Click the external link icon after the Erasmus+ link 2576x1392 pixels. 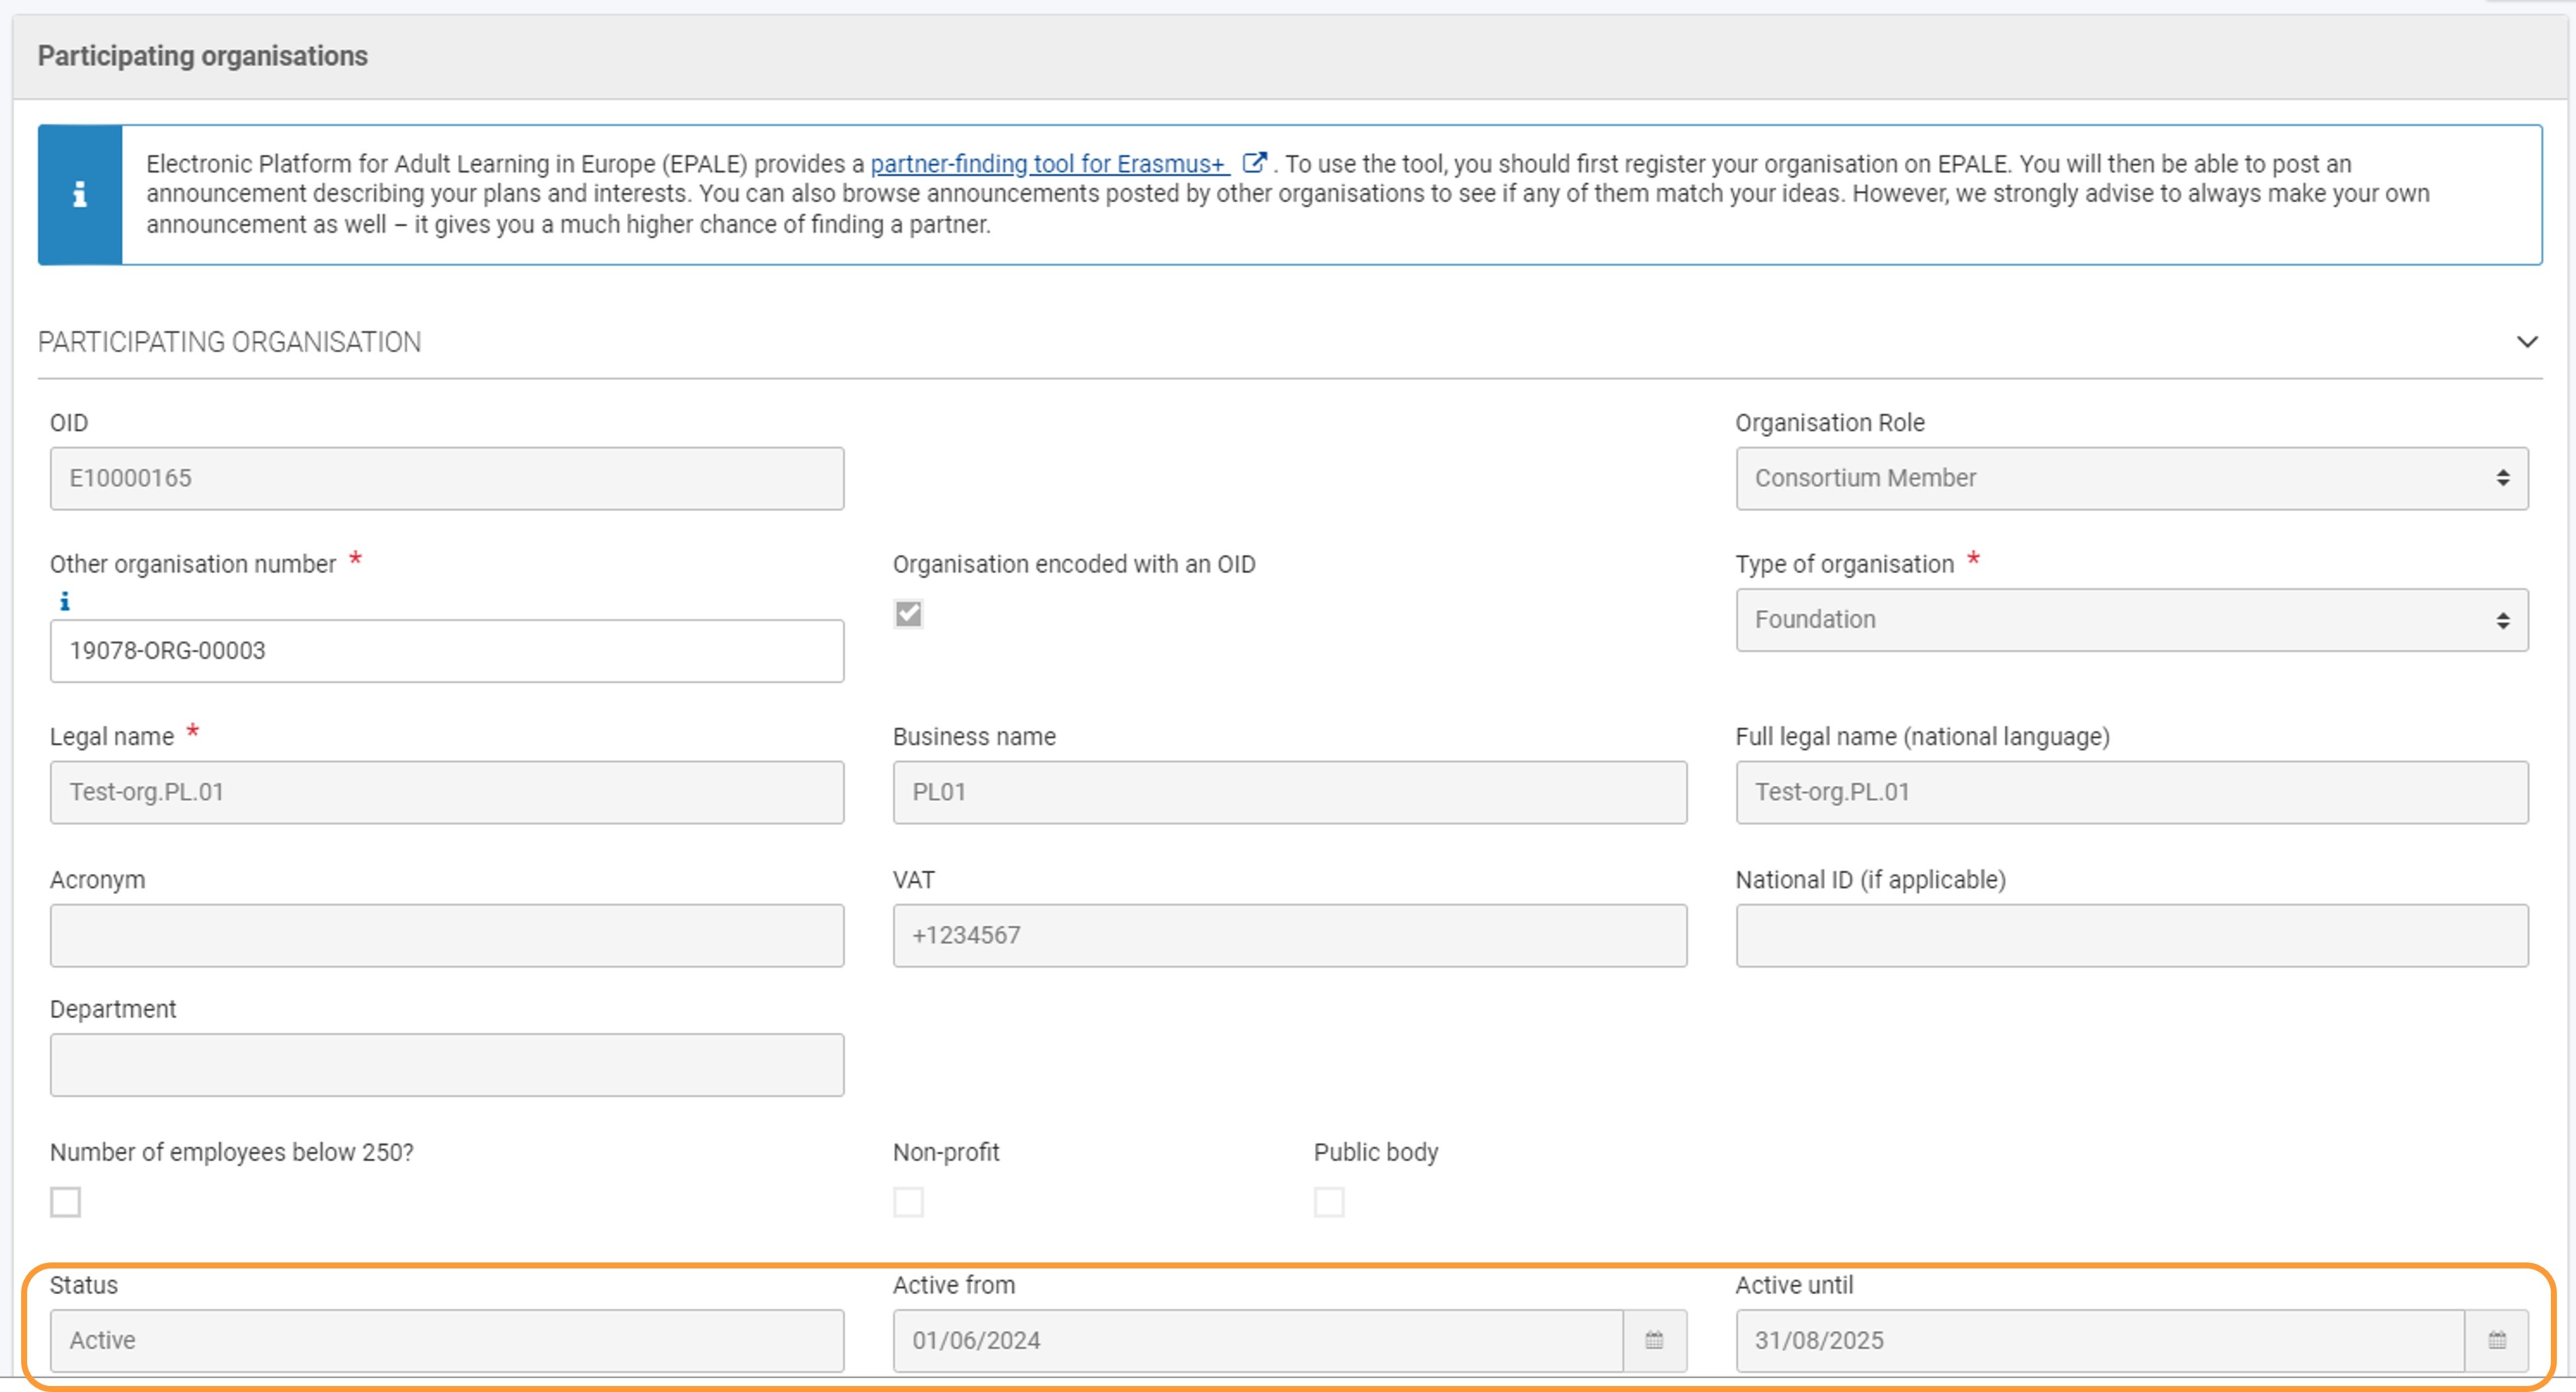[1254, 163]
